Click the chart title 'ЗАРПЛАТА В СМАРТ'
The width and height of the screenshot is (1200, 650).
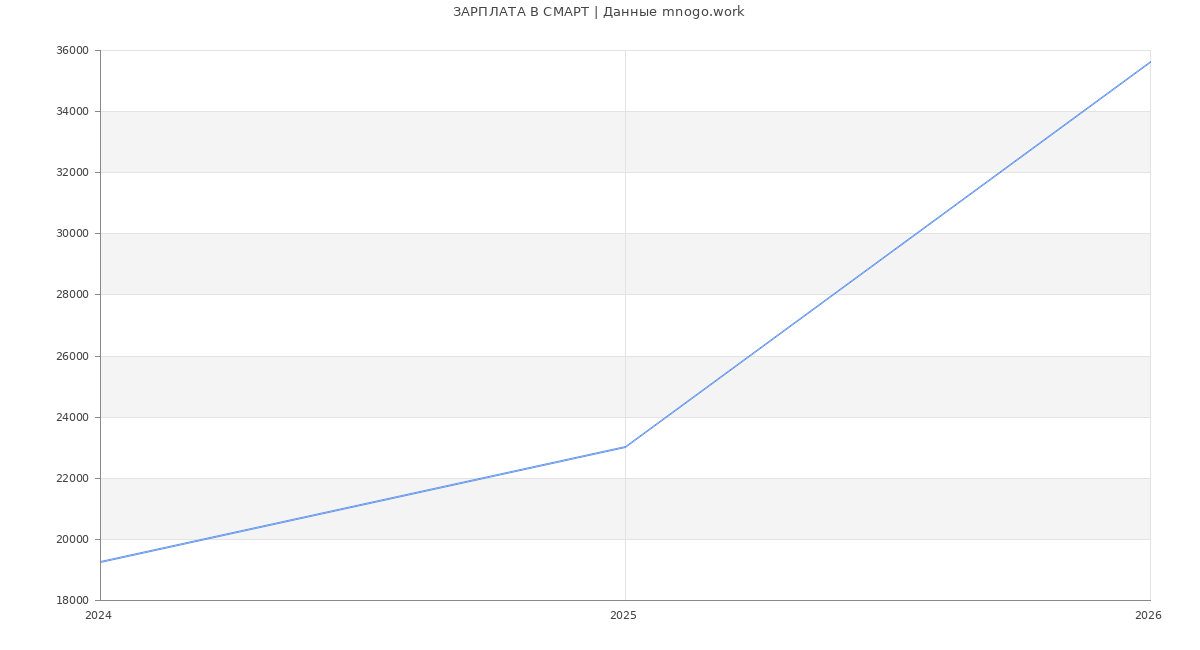pos(520,12)
